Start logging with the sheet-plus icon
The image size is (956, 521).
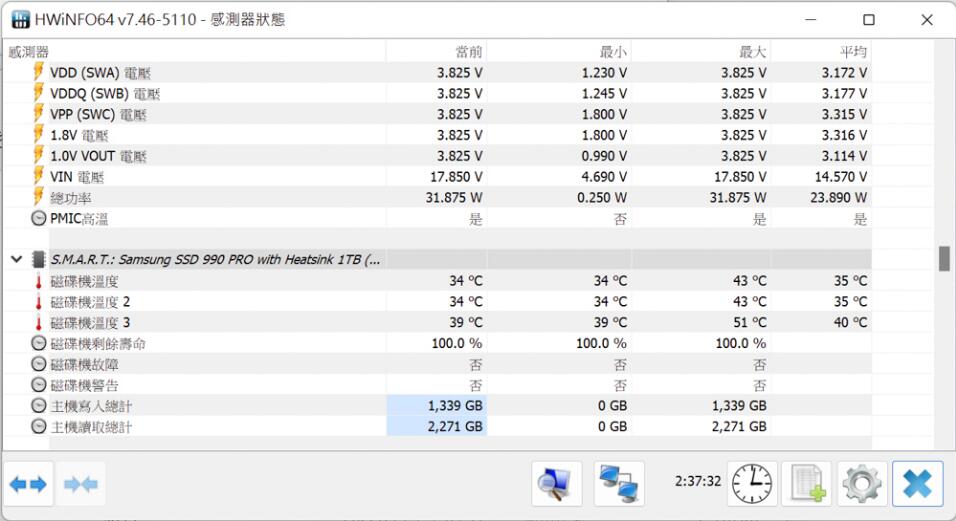(x=807, y=484)
